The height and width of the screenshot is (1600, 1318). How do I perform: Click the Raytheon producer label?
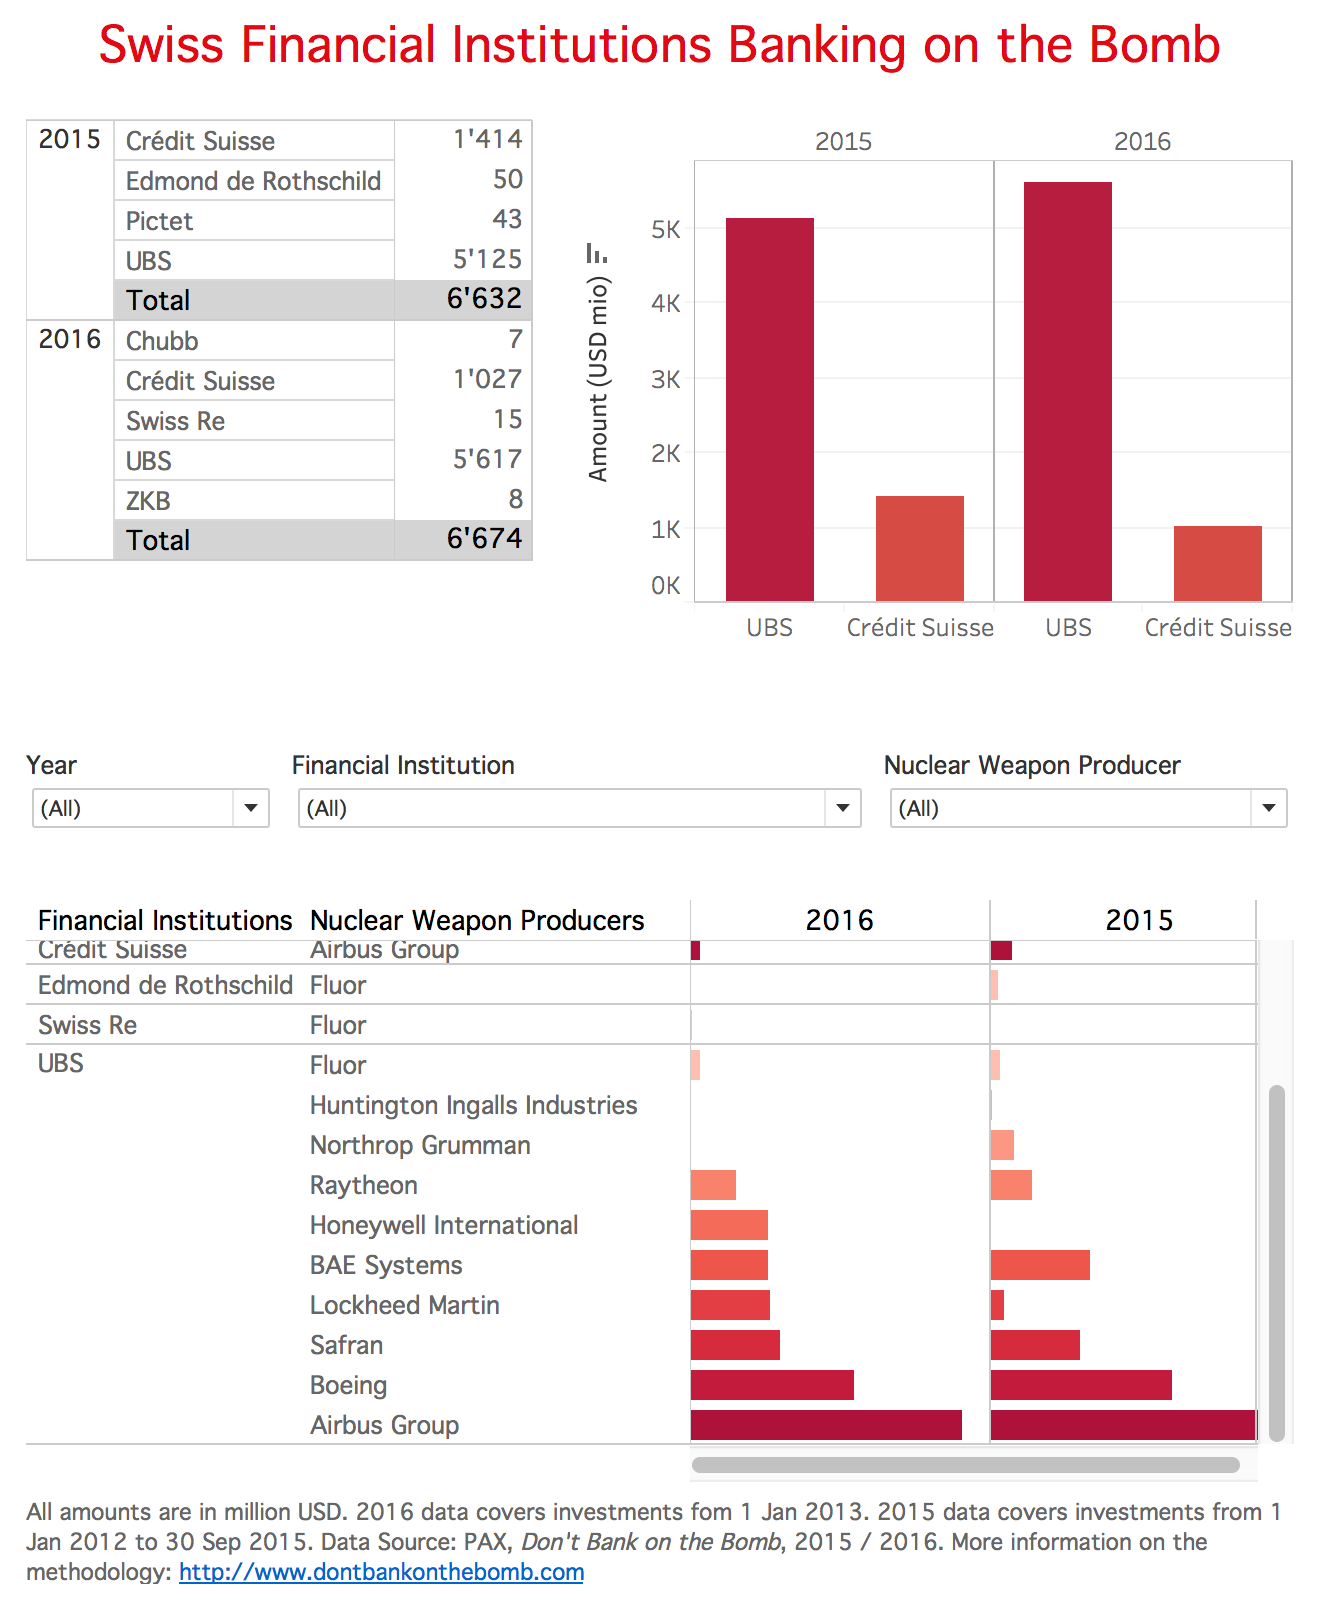tap(363, 1185)
